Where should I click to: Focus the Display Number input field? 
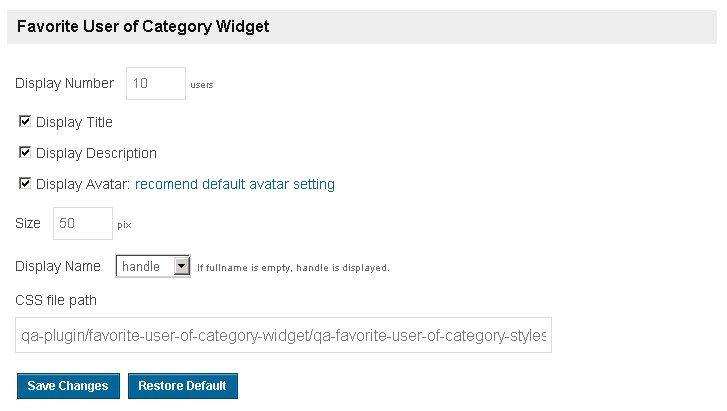tap(155, 84)
